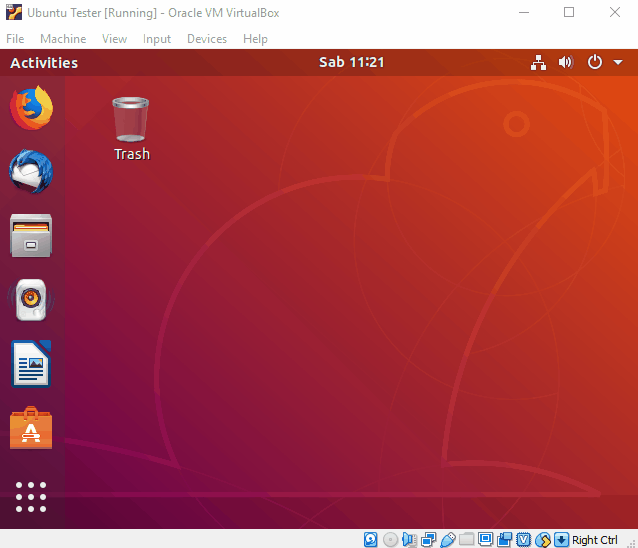Click keyboard capture arrow status icon
The width and height of the screenshot is (638, 548).
(x=562, y=540)
